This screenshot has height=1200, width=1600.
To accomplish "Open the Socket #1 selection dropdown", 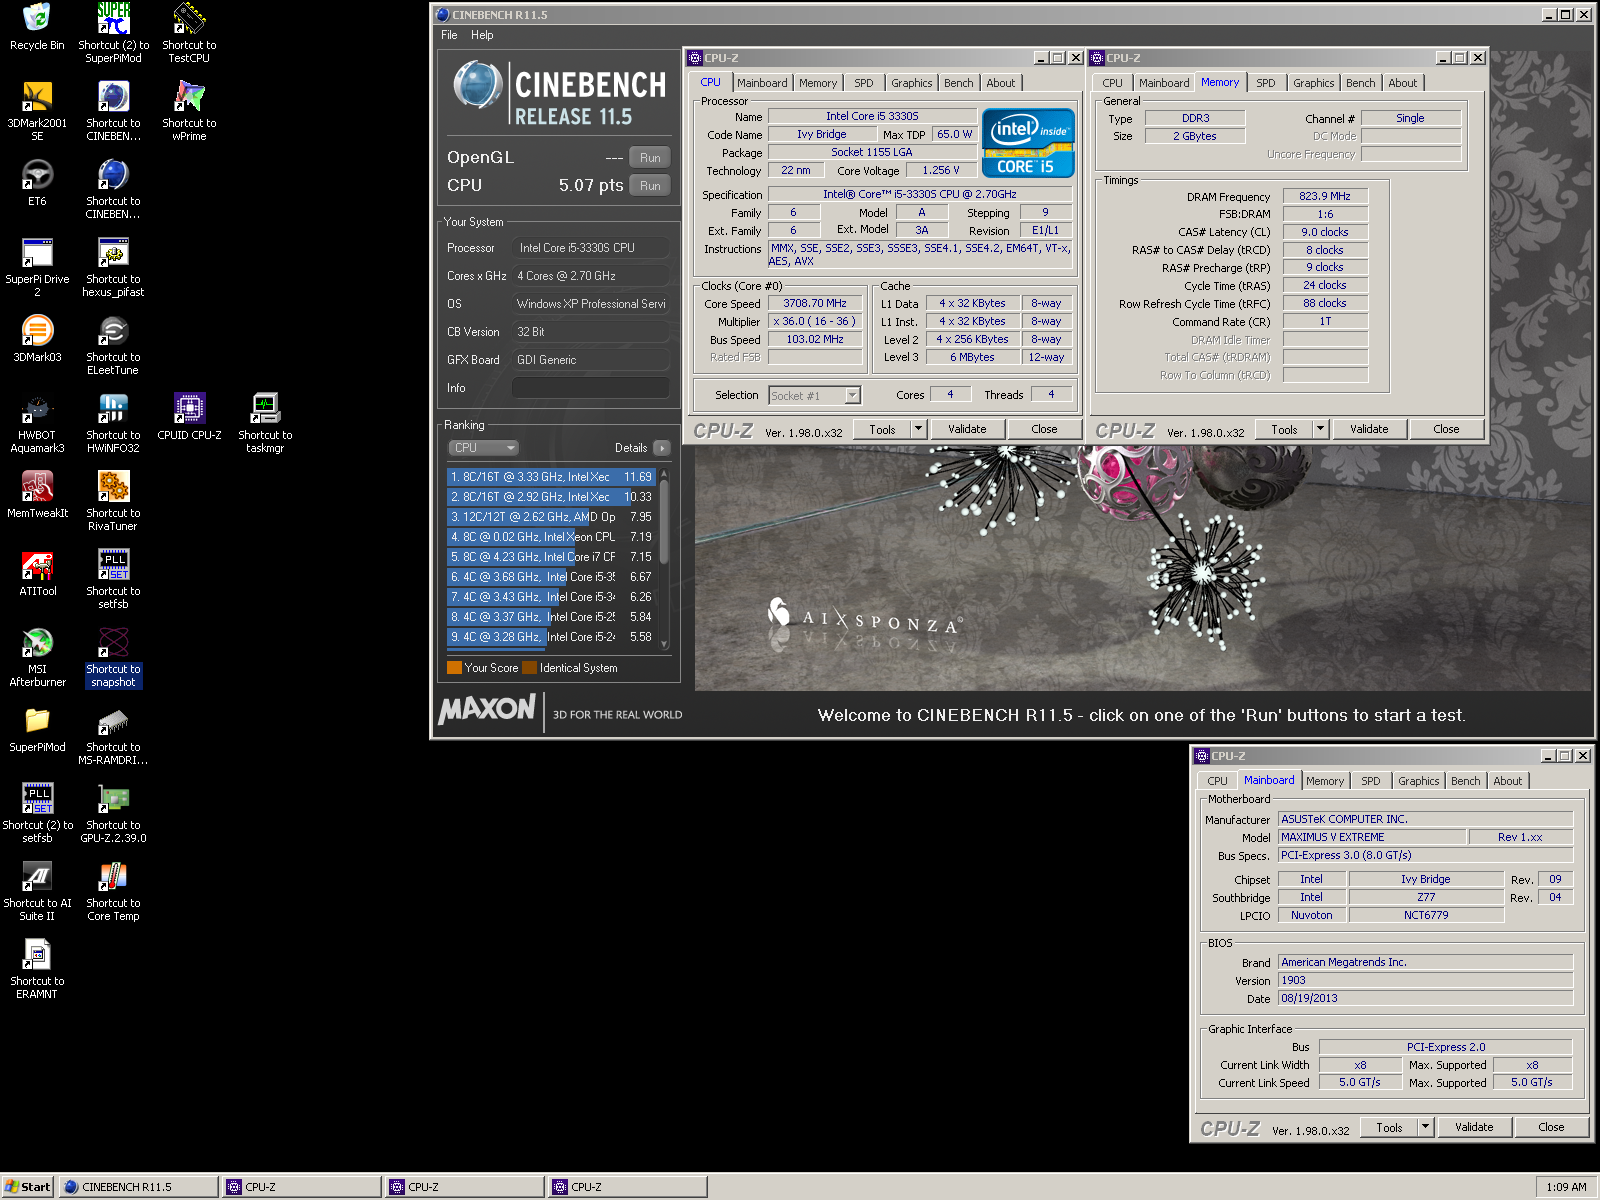I will (814, 396).
